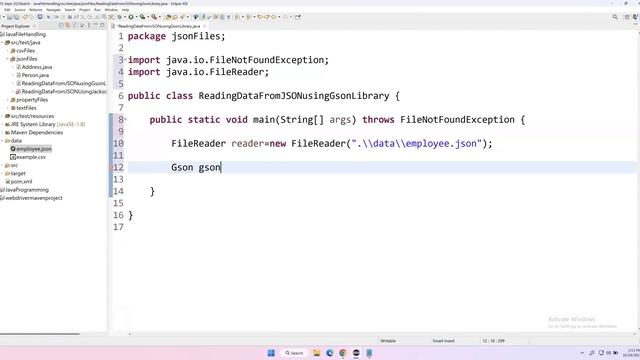Expand the propertyFiles package
Screen dimensions: 640x360
point(8,100)
